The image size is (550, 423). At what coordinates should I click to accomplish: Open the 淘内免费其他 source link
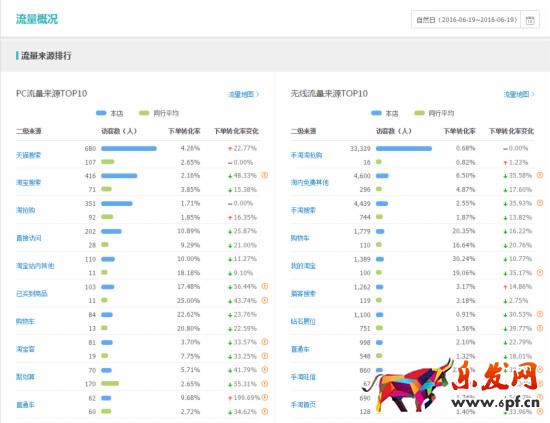point(310,182)
